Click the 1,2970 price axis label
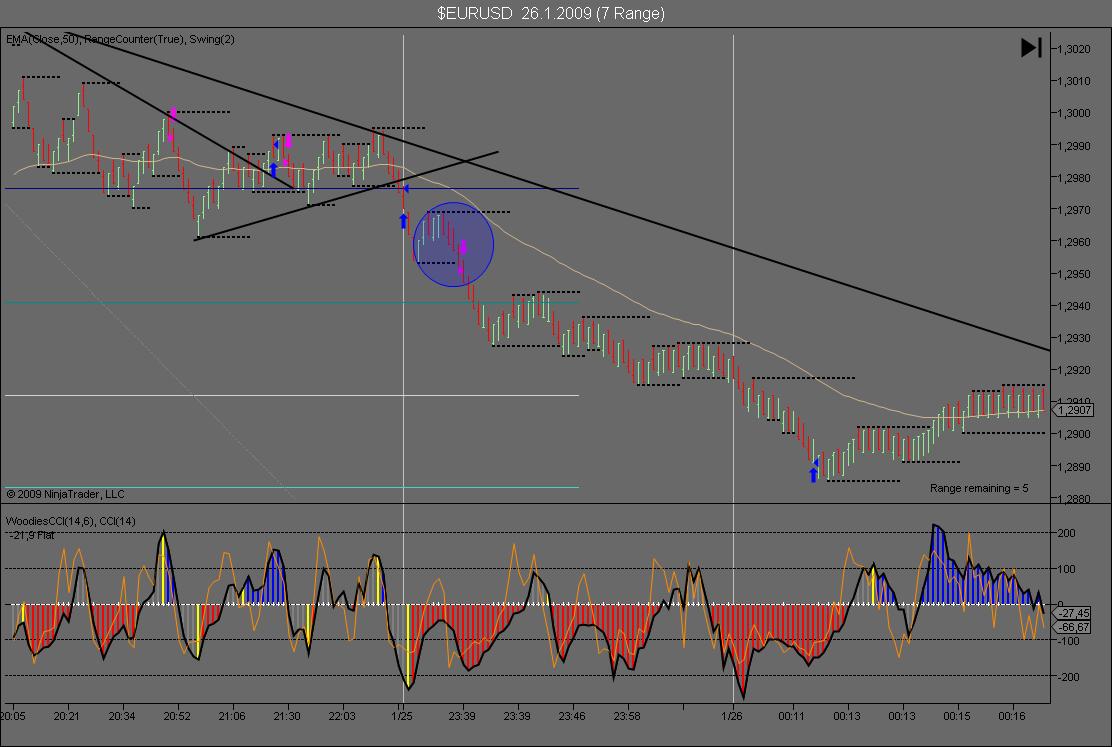This screenshot has width=1112, height=747. pos(1074,210)
